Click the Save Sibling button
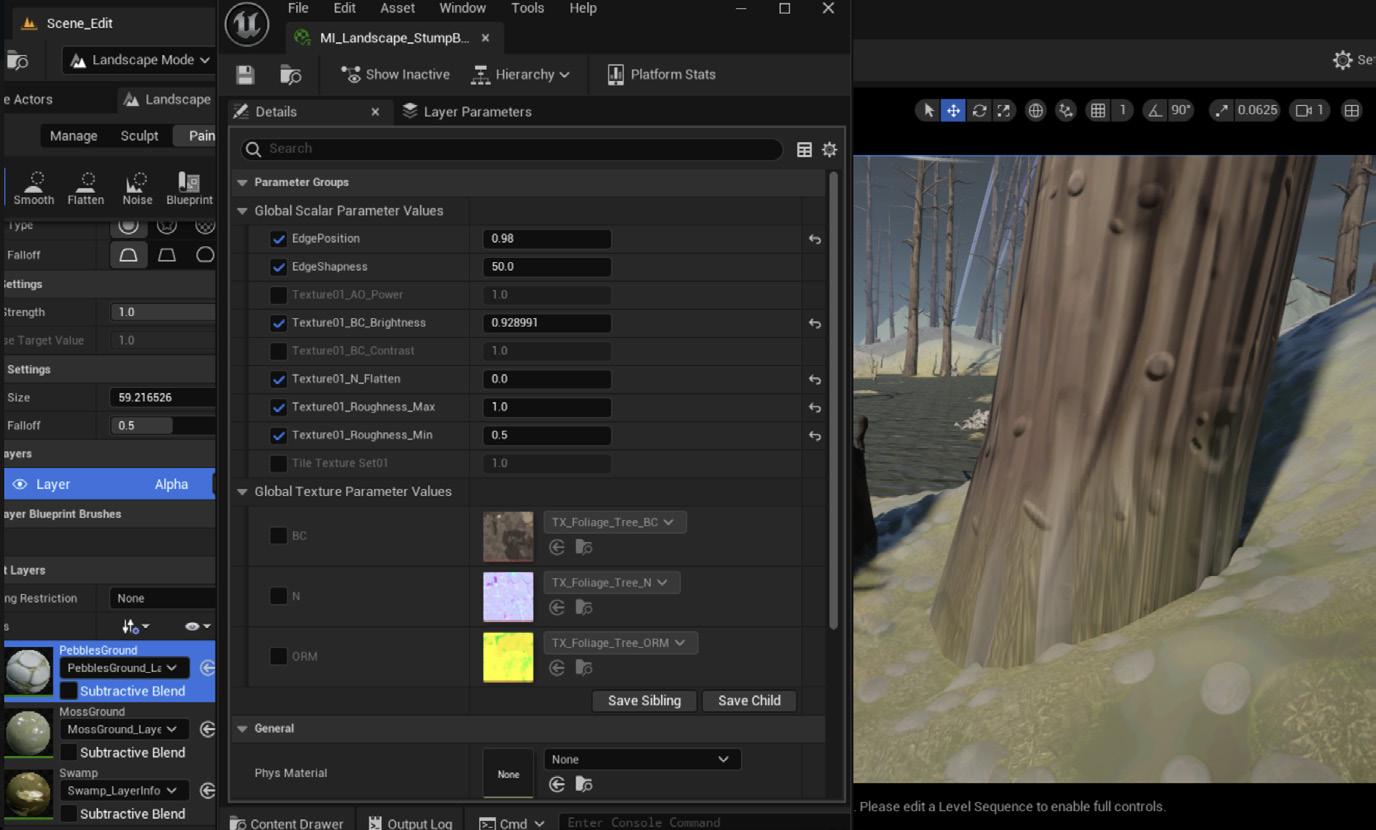The width and height of the screenshot is (1376, 830). [x=644, y=701]
